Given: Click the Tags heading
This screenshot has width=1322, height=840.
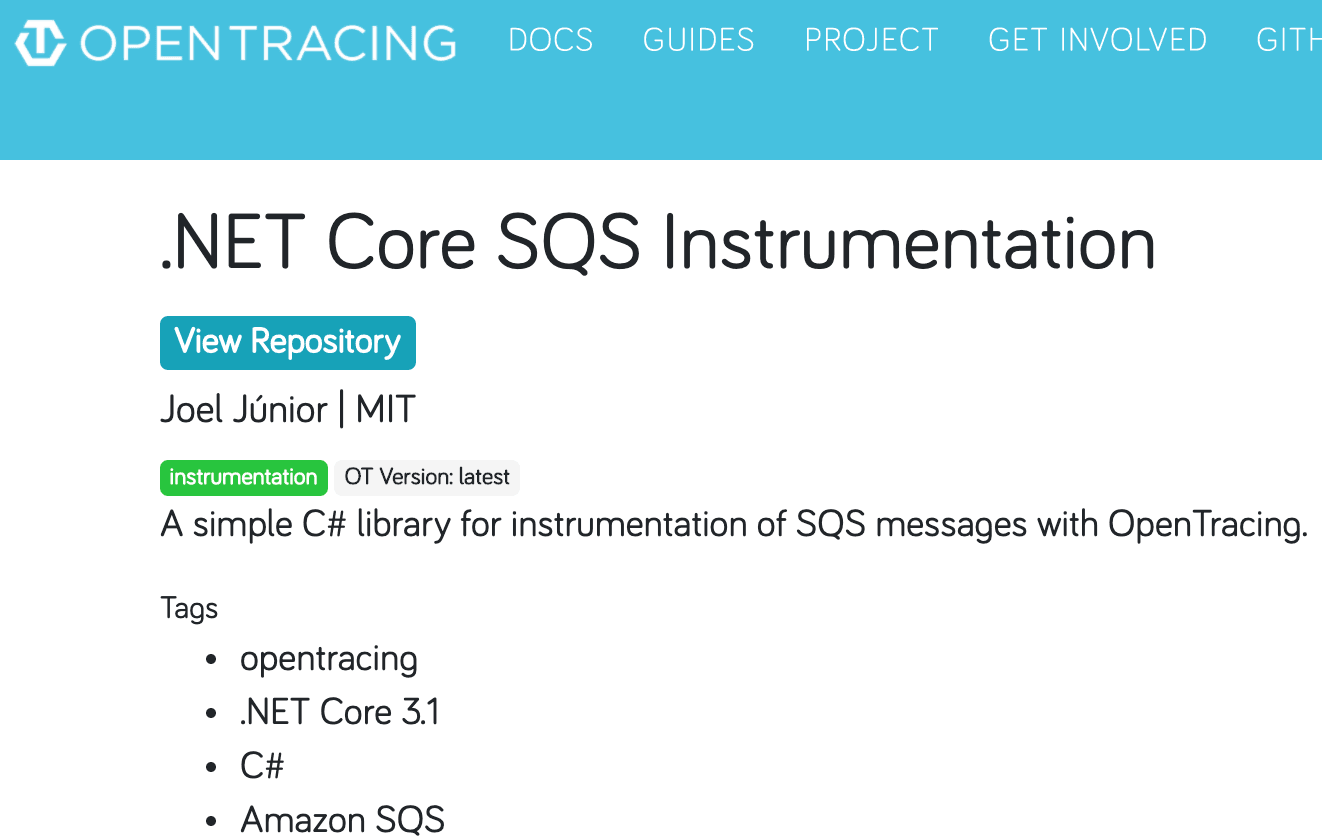Looking at the screenshot, I should [189, 607].
